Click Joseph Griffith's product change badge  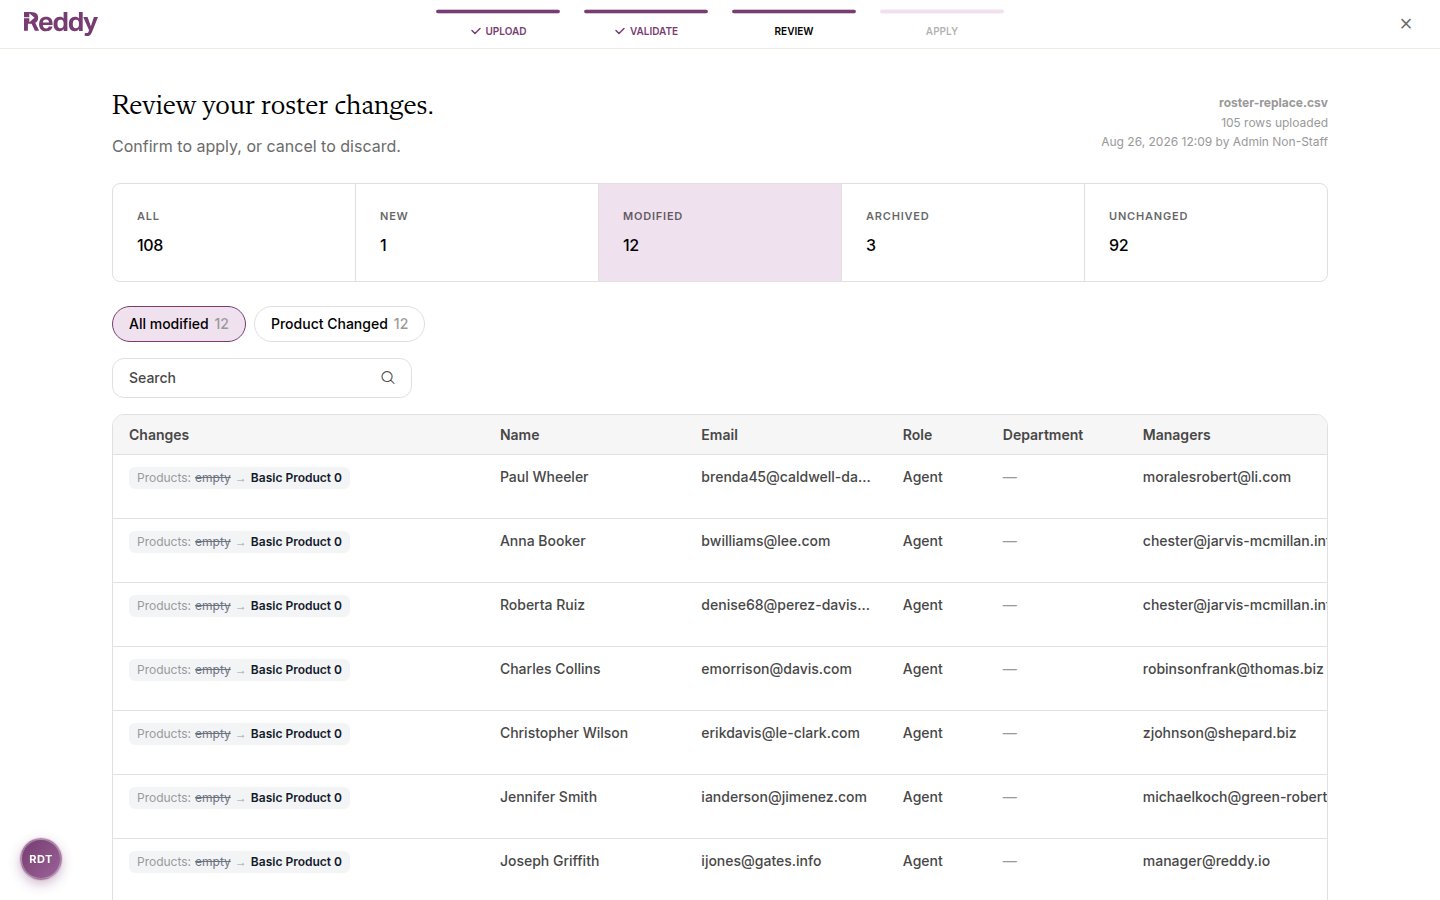coord(239,862)
